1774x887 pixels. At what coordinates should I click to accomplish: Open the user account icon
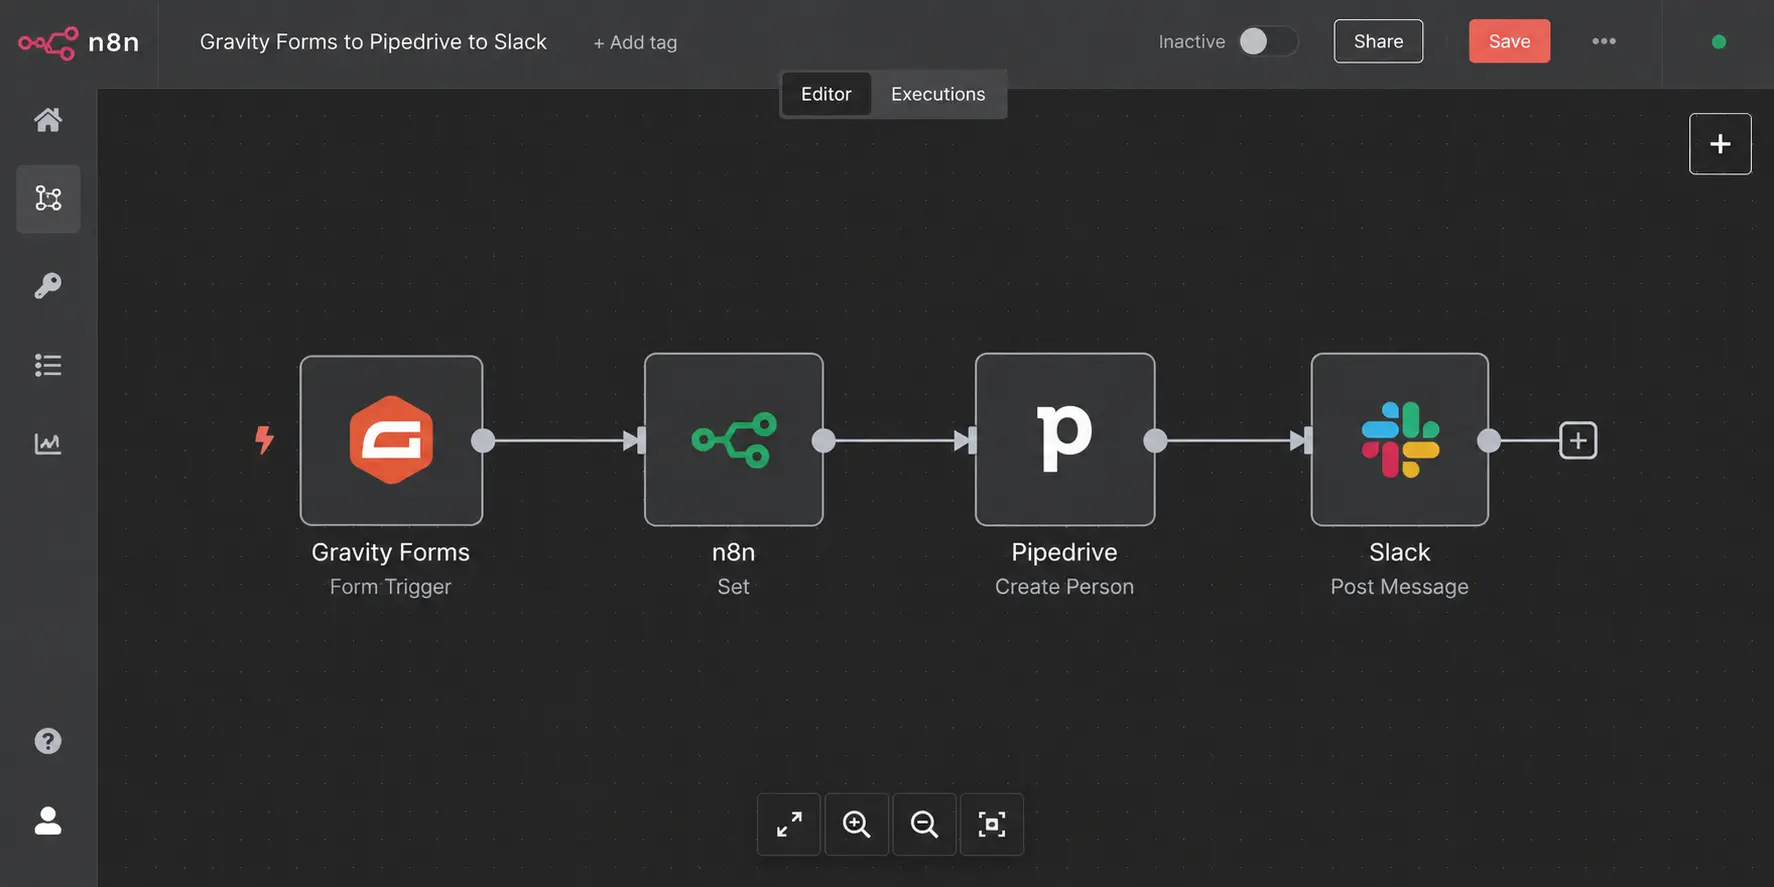coord(48,820)
